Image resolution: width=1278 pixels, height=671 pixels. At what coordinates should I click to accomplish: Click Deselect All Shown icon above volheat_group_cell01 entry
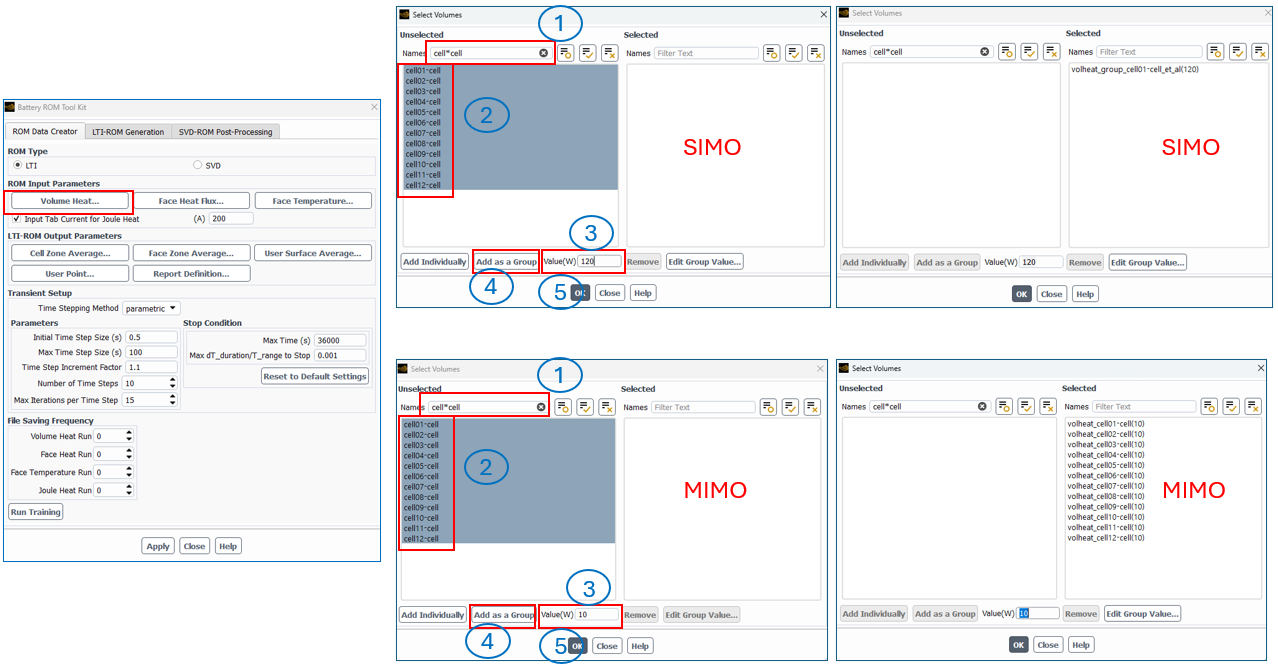[x=1260, y=52]
